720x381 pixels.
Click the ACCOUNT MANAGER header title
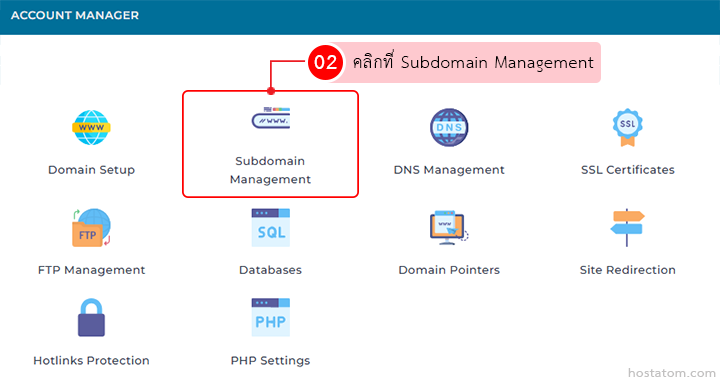coord(75,15)
